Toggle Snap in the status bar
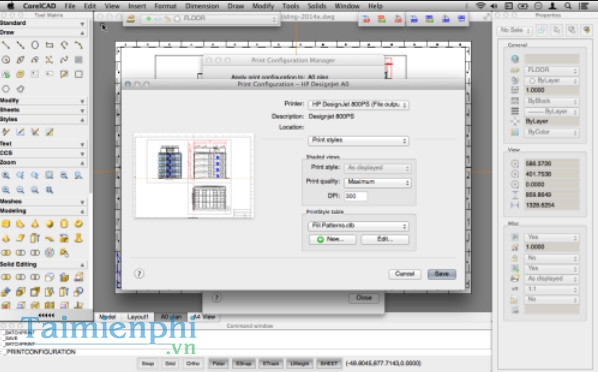The height and width of the screenshot is (372, 598). 148,363
